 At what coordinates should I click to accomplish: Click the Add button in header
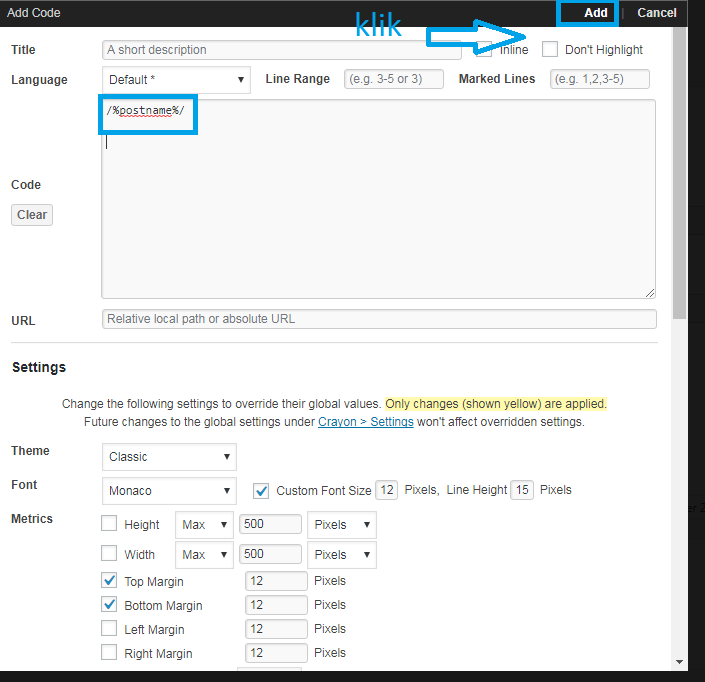[x=595, y=13]
